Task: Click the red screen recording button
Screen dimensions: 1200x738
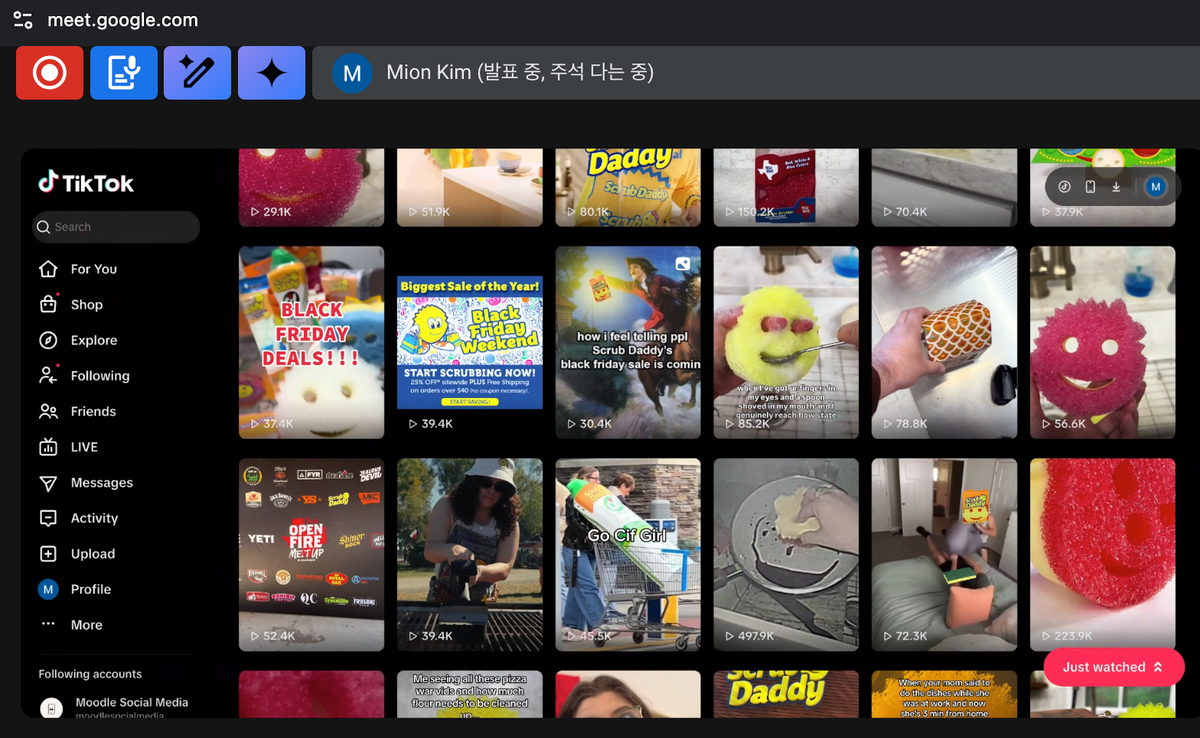Action: pyautogui.click(x=48, y=72)
